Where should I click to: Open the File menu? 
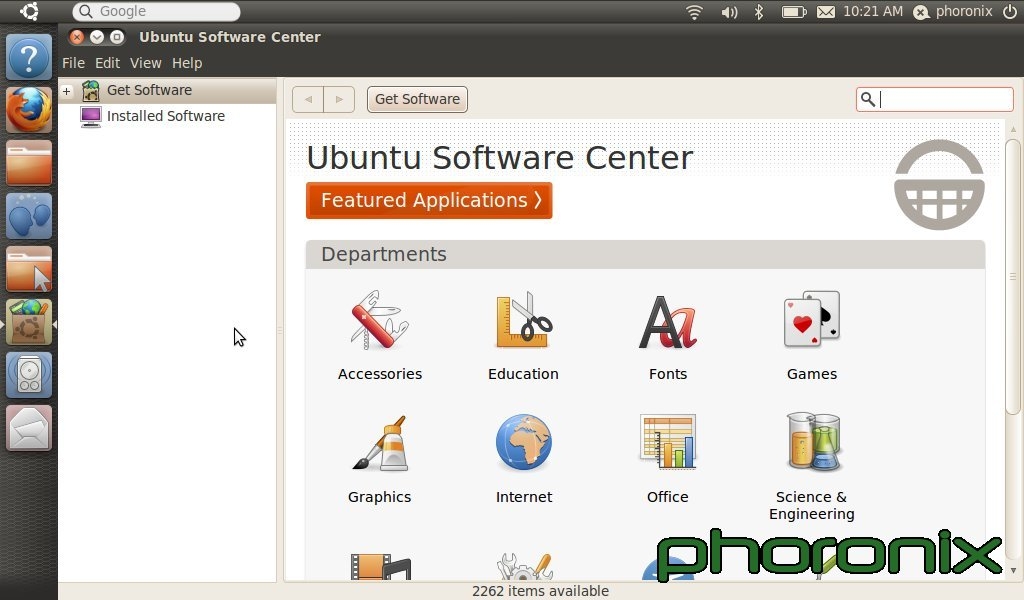73,63
